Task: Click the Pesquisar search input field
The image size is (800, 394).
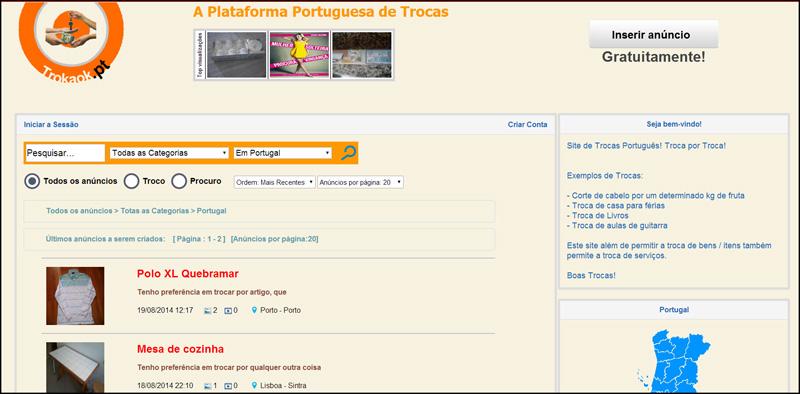Action: tap(65, 153)
